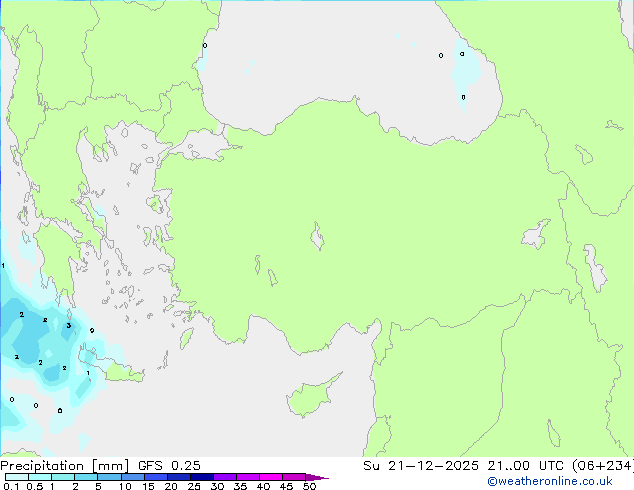The width and height of the screenshot is (634, 490).
Task: Click the 15–20 mm blue legend swatch
Action: (156, 477)
